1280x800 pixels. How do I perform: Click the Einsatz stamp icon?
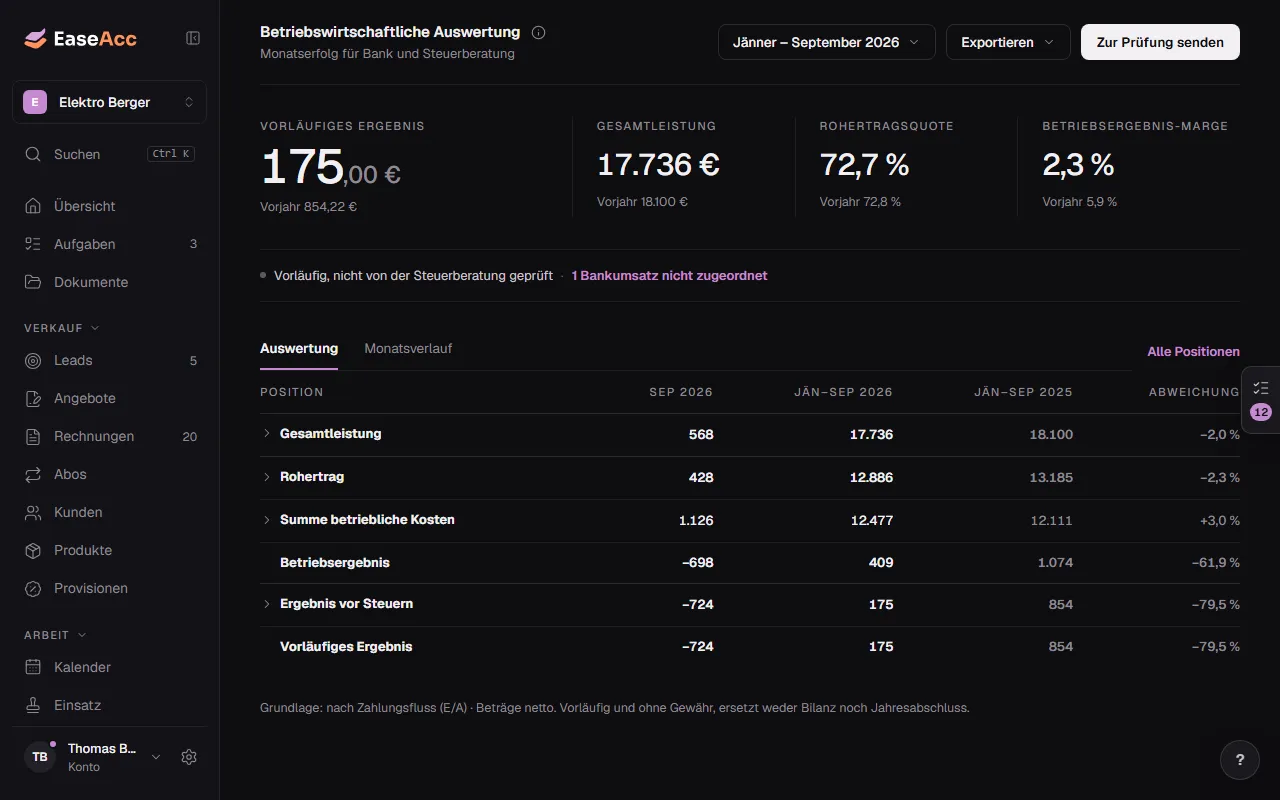pyautogui.click(x=33, y=705)
